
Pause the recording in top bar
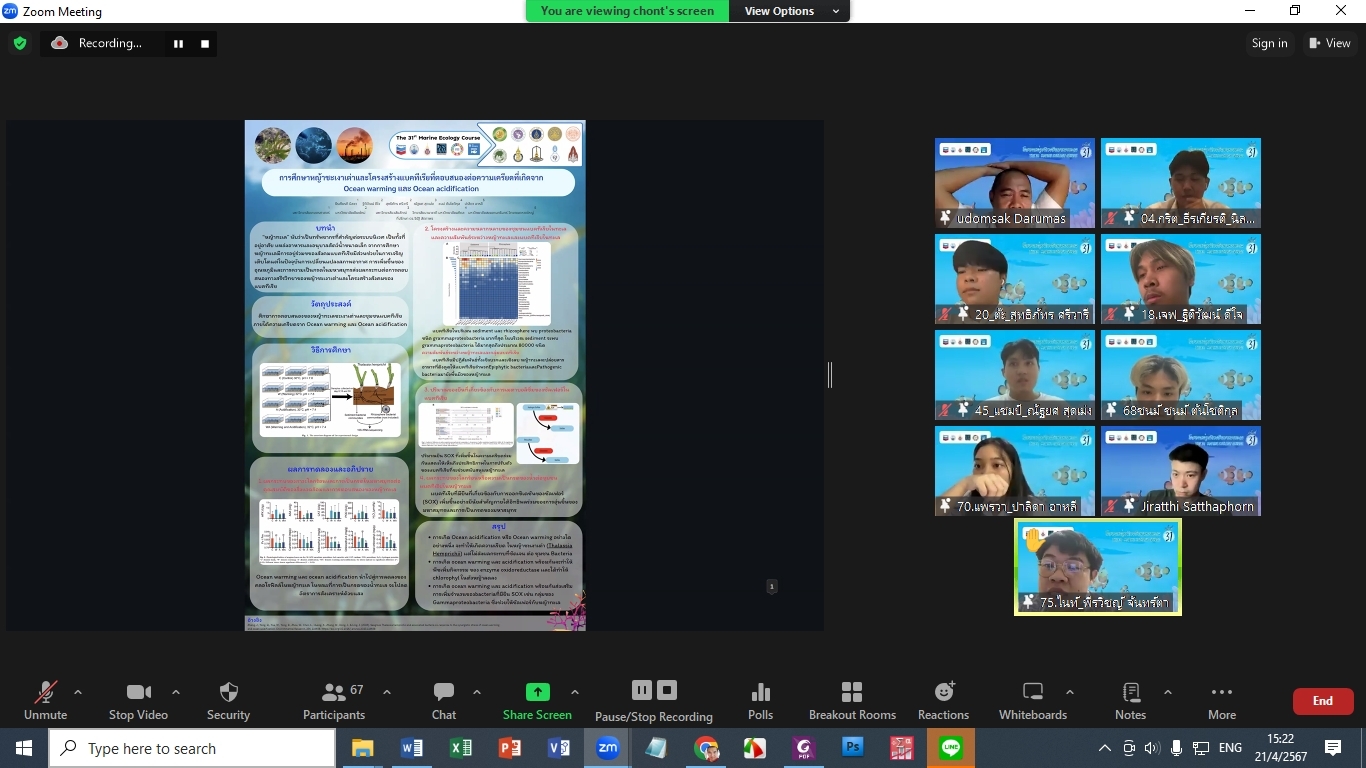point(179,43)
